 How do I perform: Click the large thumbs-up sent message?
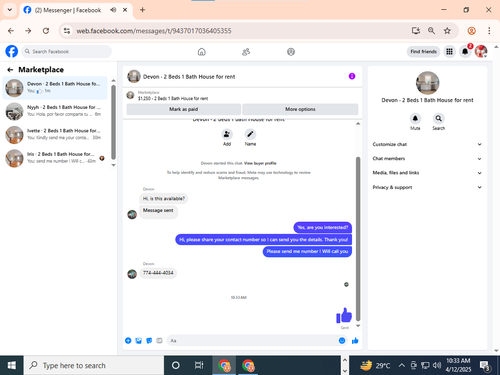tap(344, 315)
